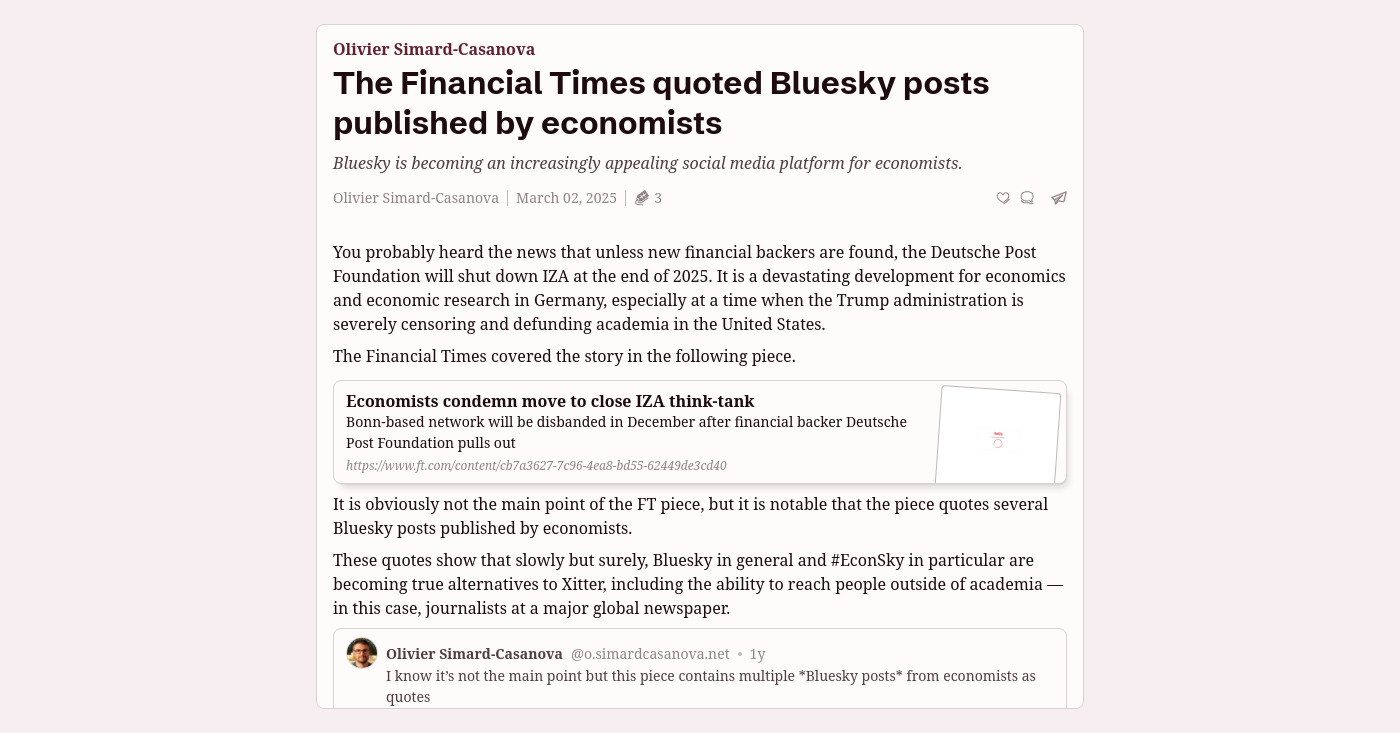Click the ft.com URL in the link card
Viewport: 1400px width, 733px height.
536,465
